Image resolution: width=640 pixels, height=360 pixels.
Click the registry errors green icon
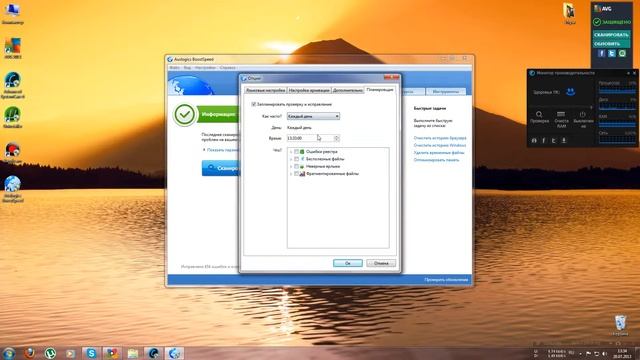(x=302, y=152)
